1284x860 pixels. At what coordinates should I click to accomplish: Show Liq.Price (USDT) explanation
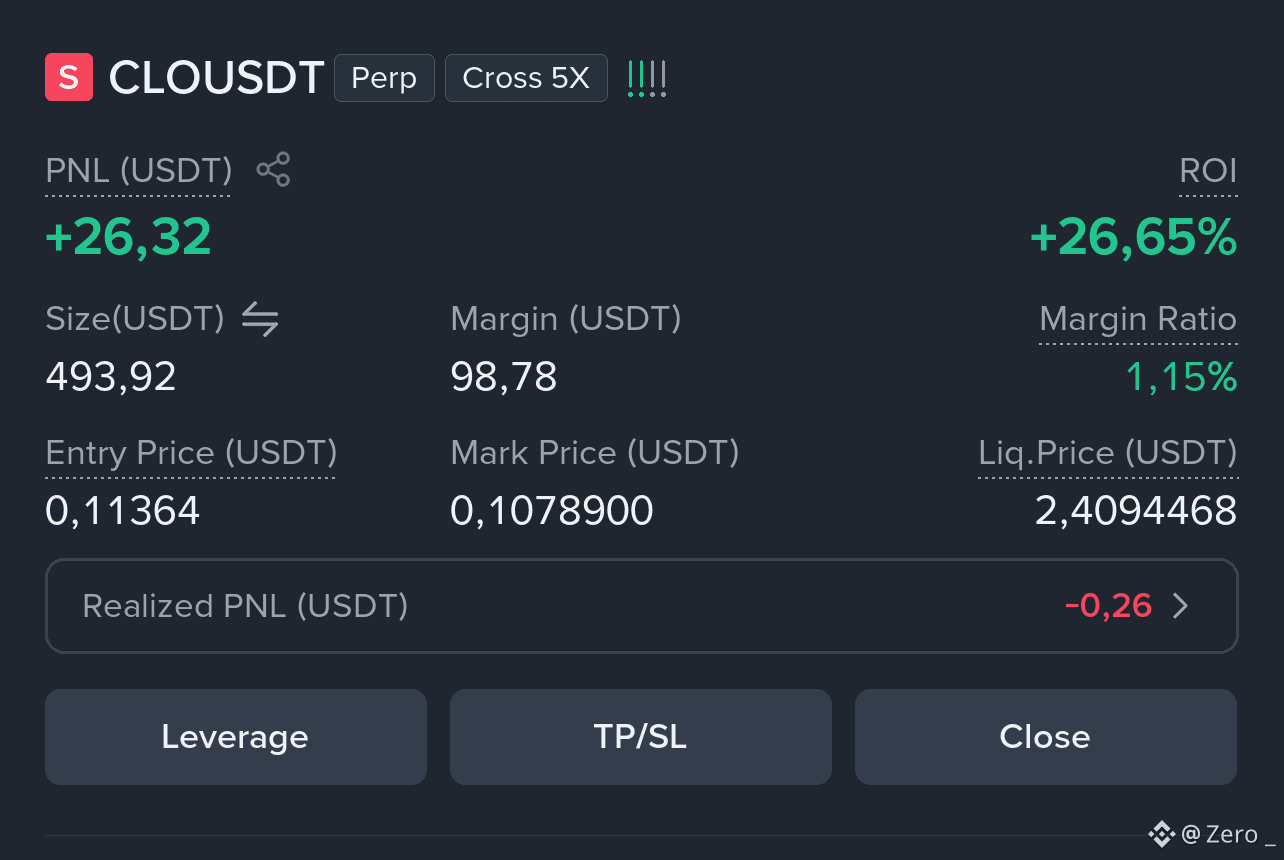pyautogui.click(x=1108, y=453)
